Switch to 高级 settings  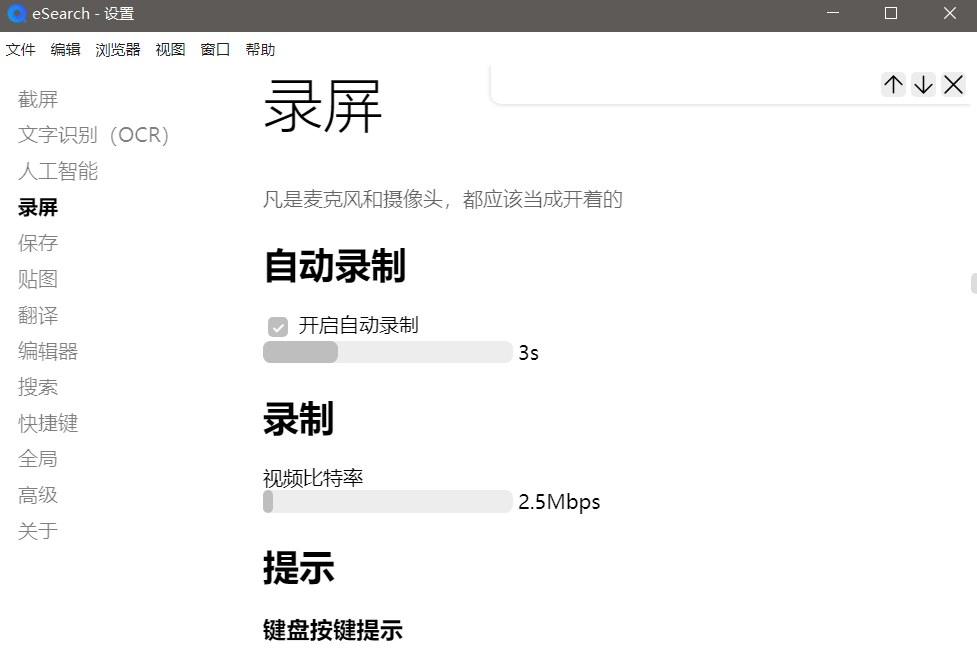[37, 495]
